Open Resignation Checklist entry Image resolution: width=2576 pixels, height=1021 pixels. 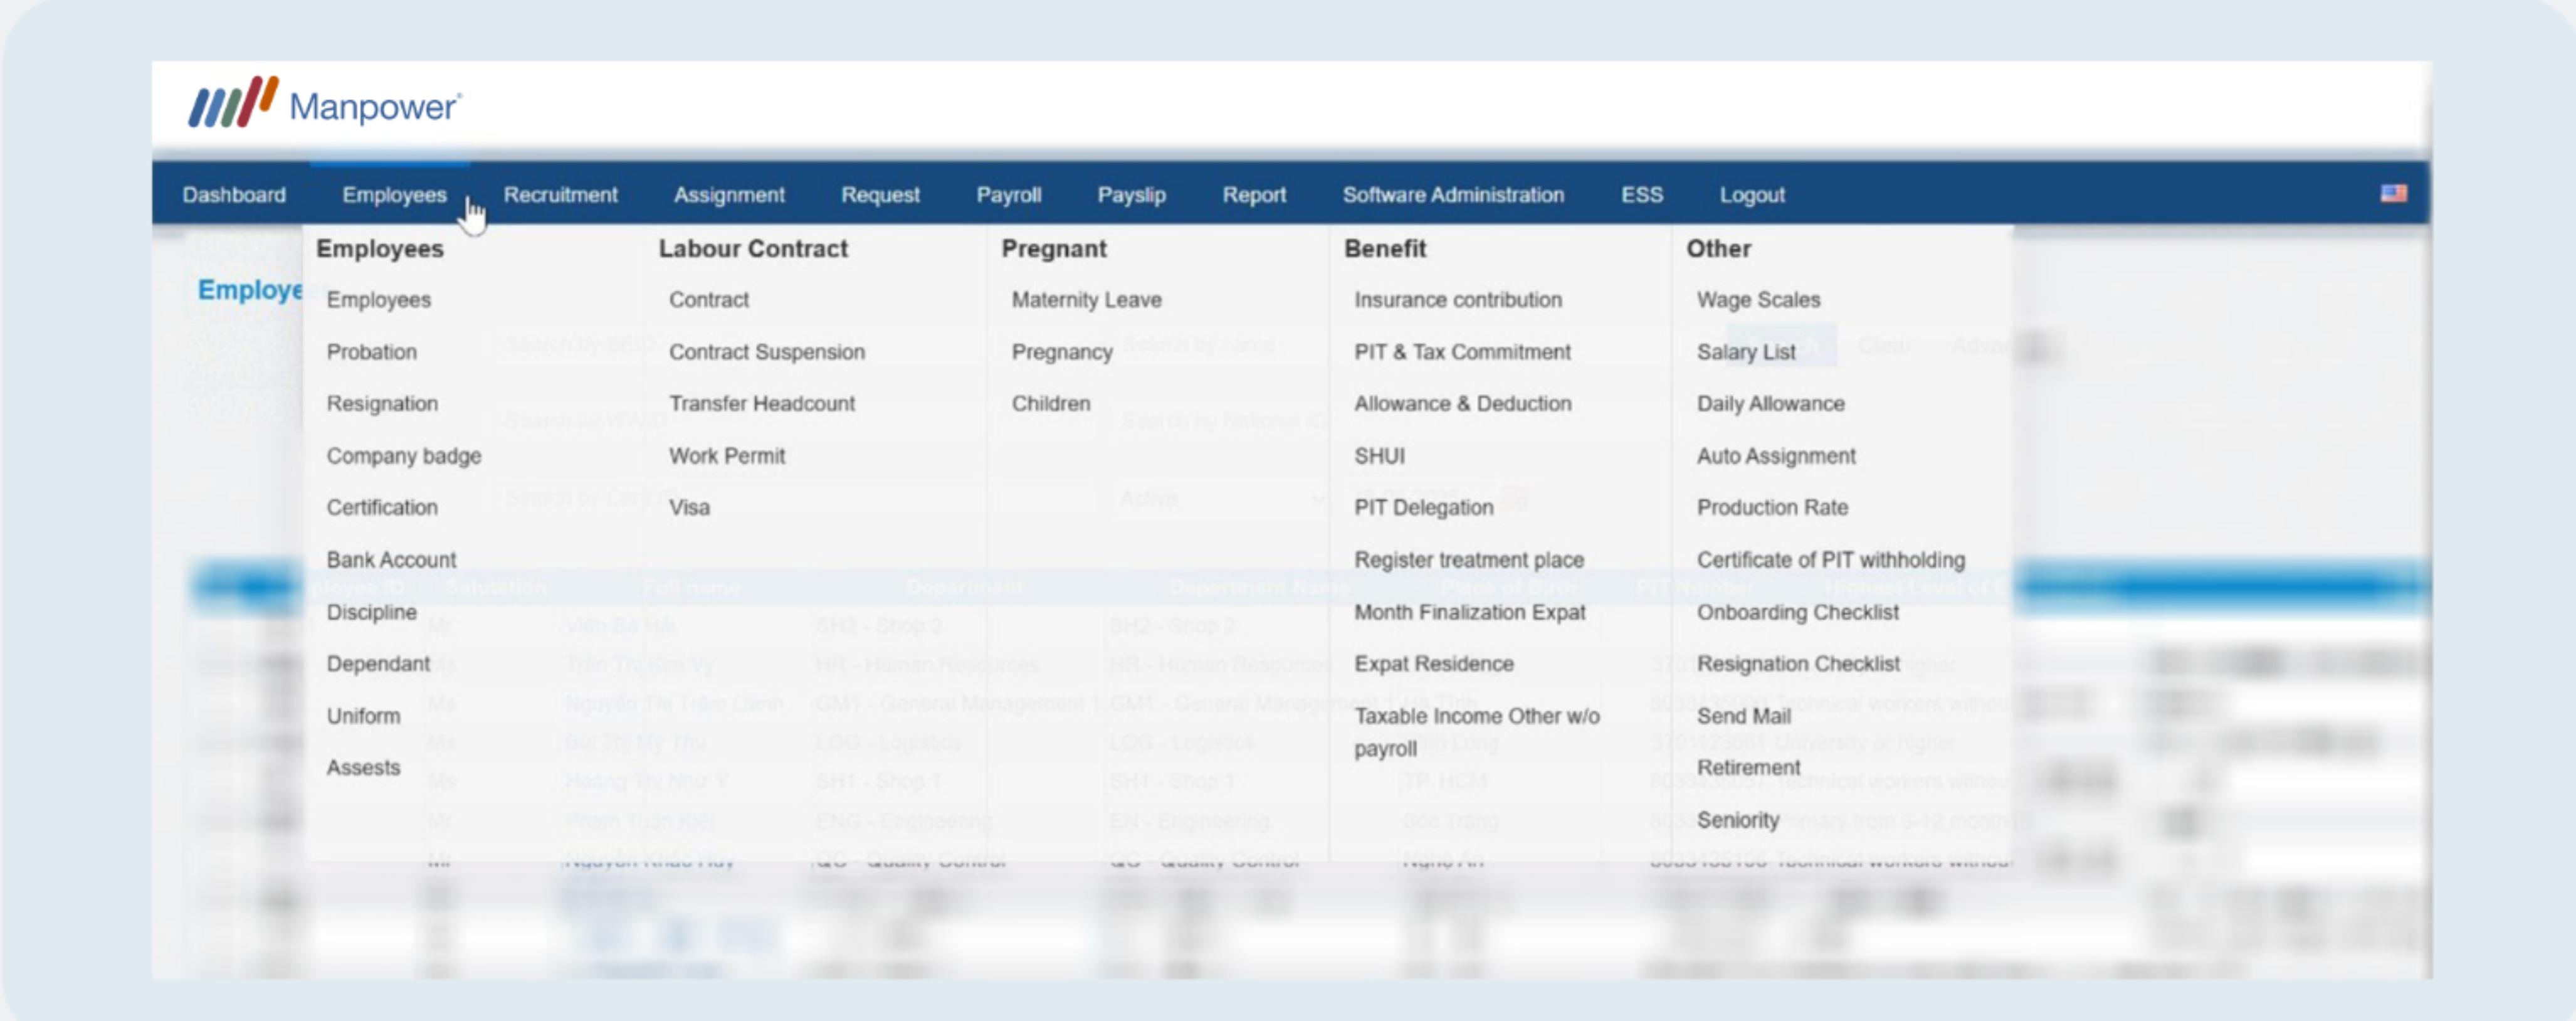1798,664
